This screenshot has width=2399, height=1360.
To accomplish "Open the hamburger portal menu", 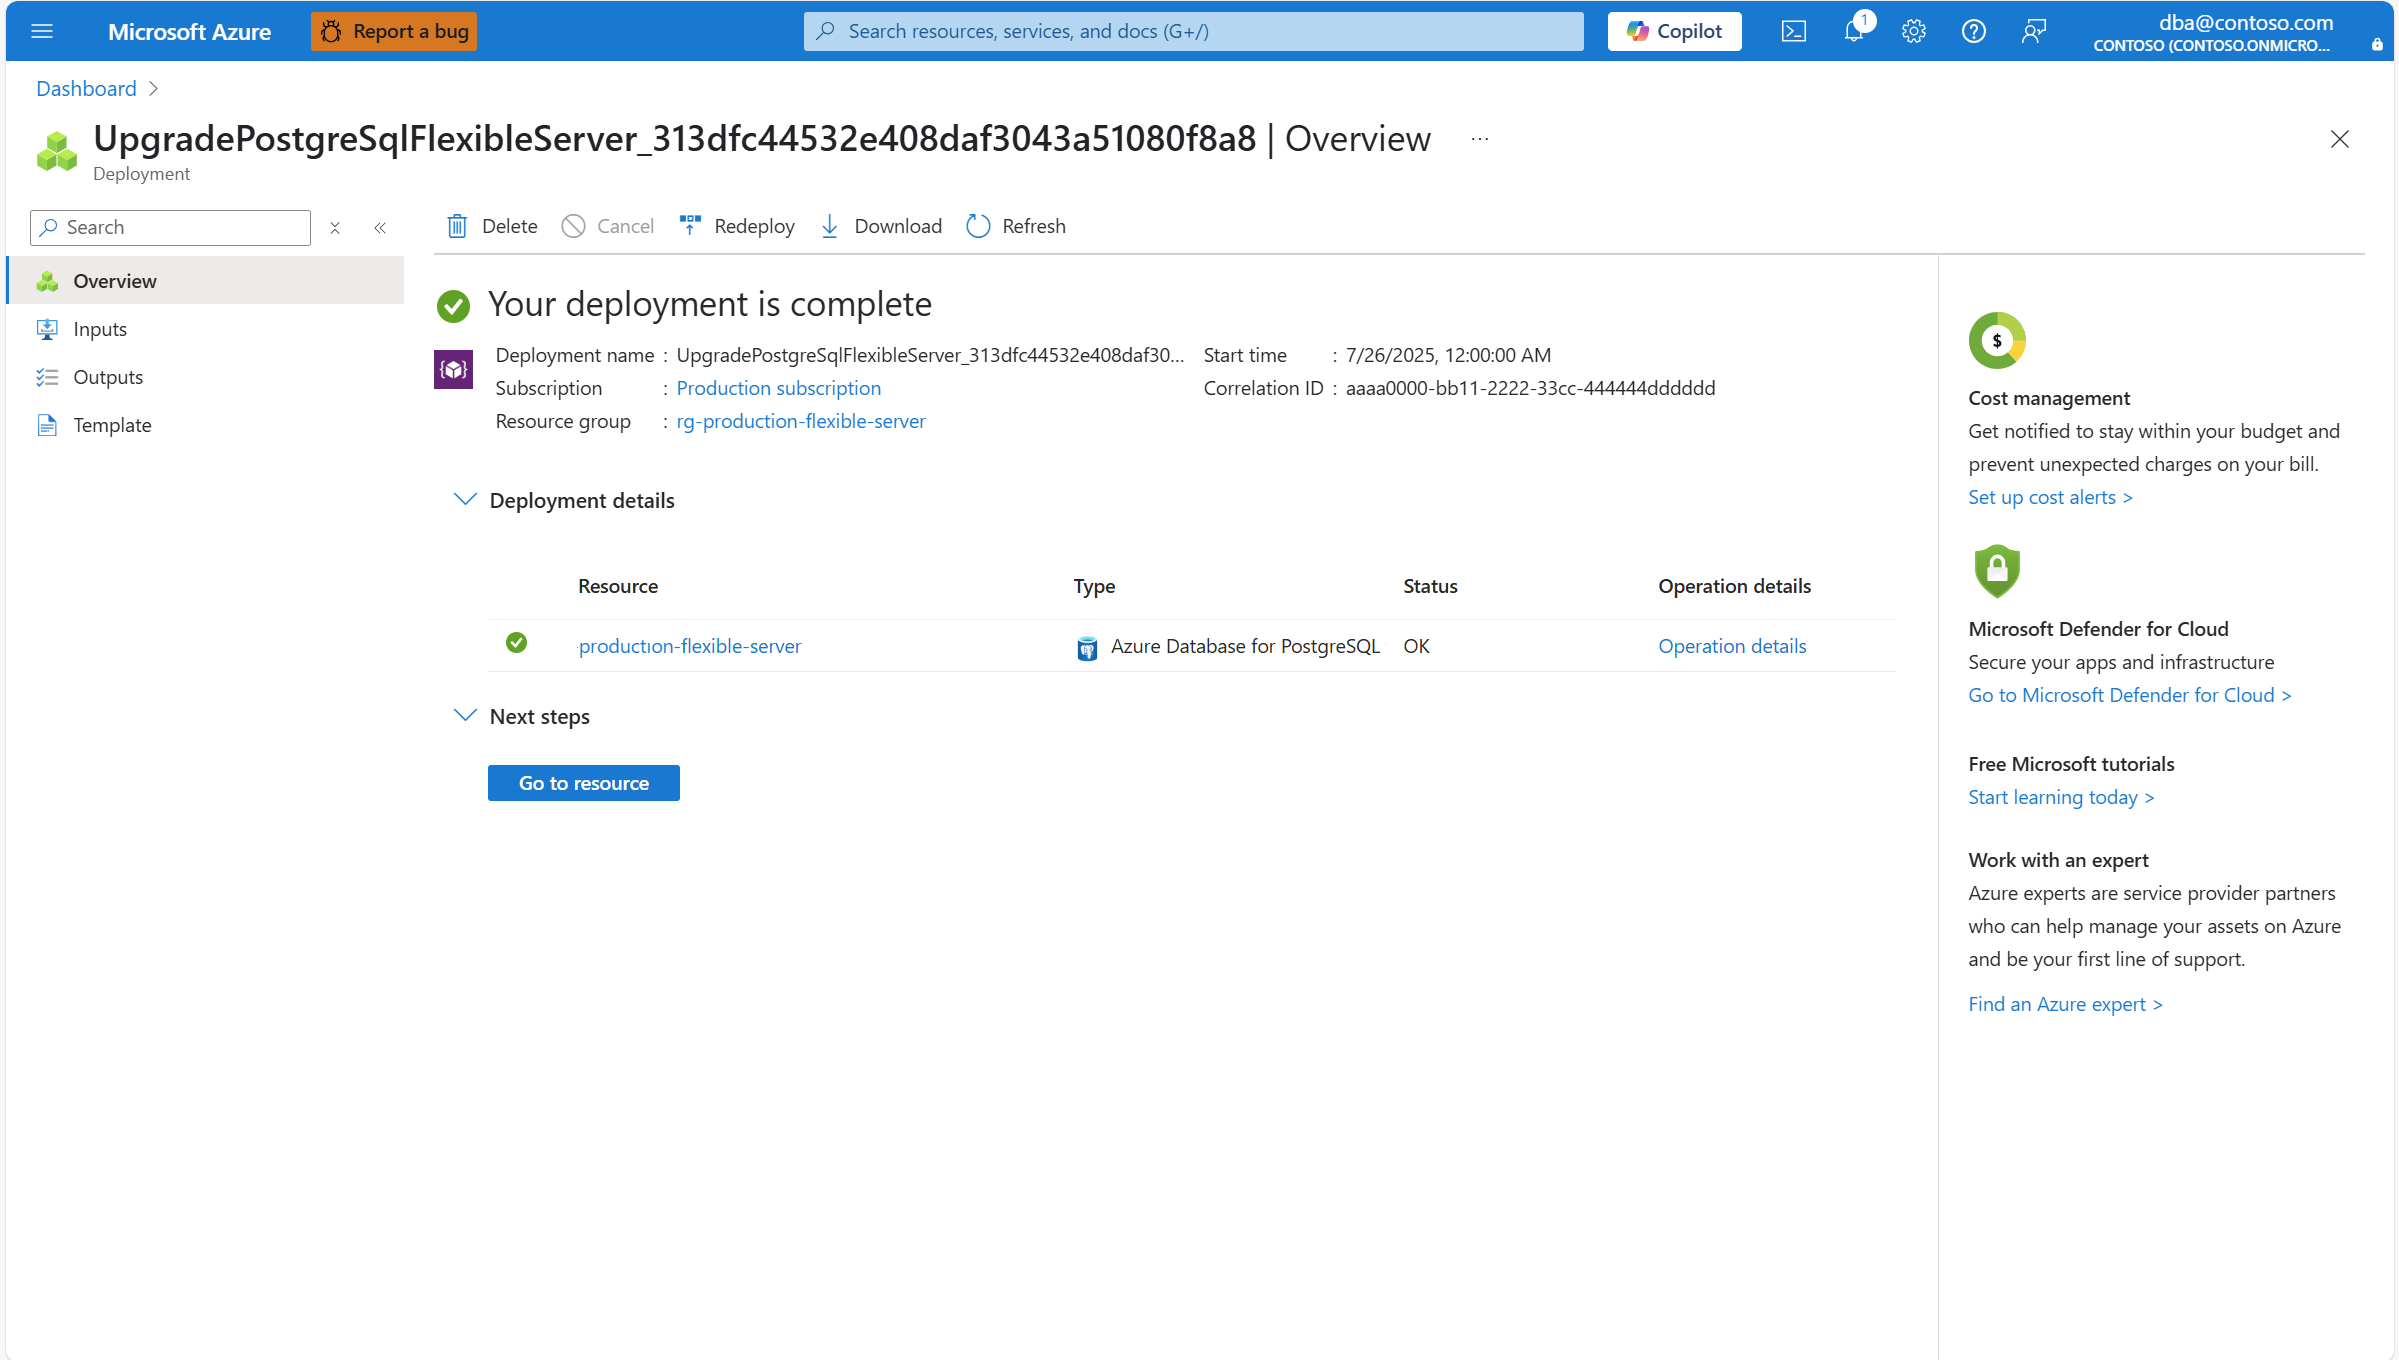I will coord(42,31).
